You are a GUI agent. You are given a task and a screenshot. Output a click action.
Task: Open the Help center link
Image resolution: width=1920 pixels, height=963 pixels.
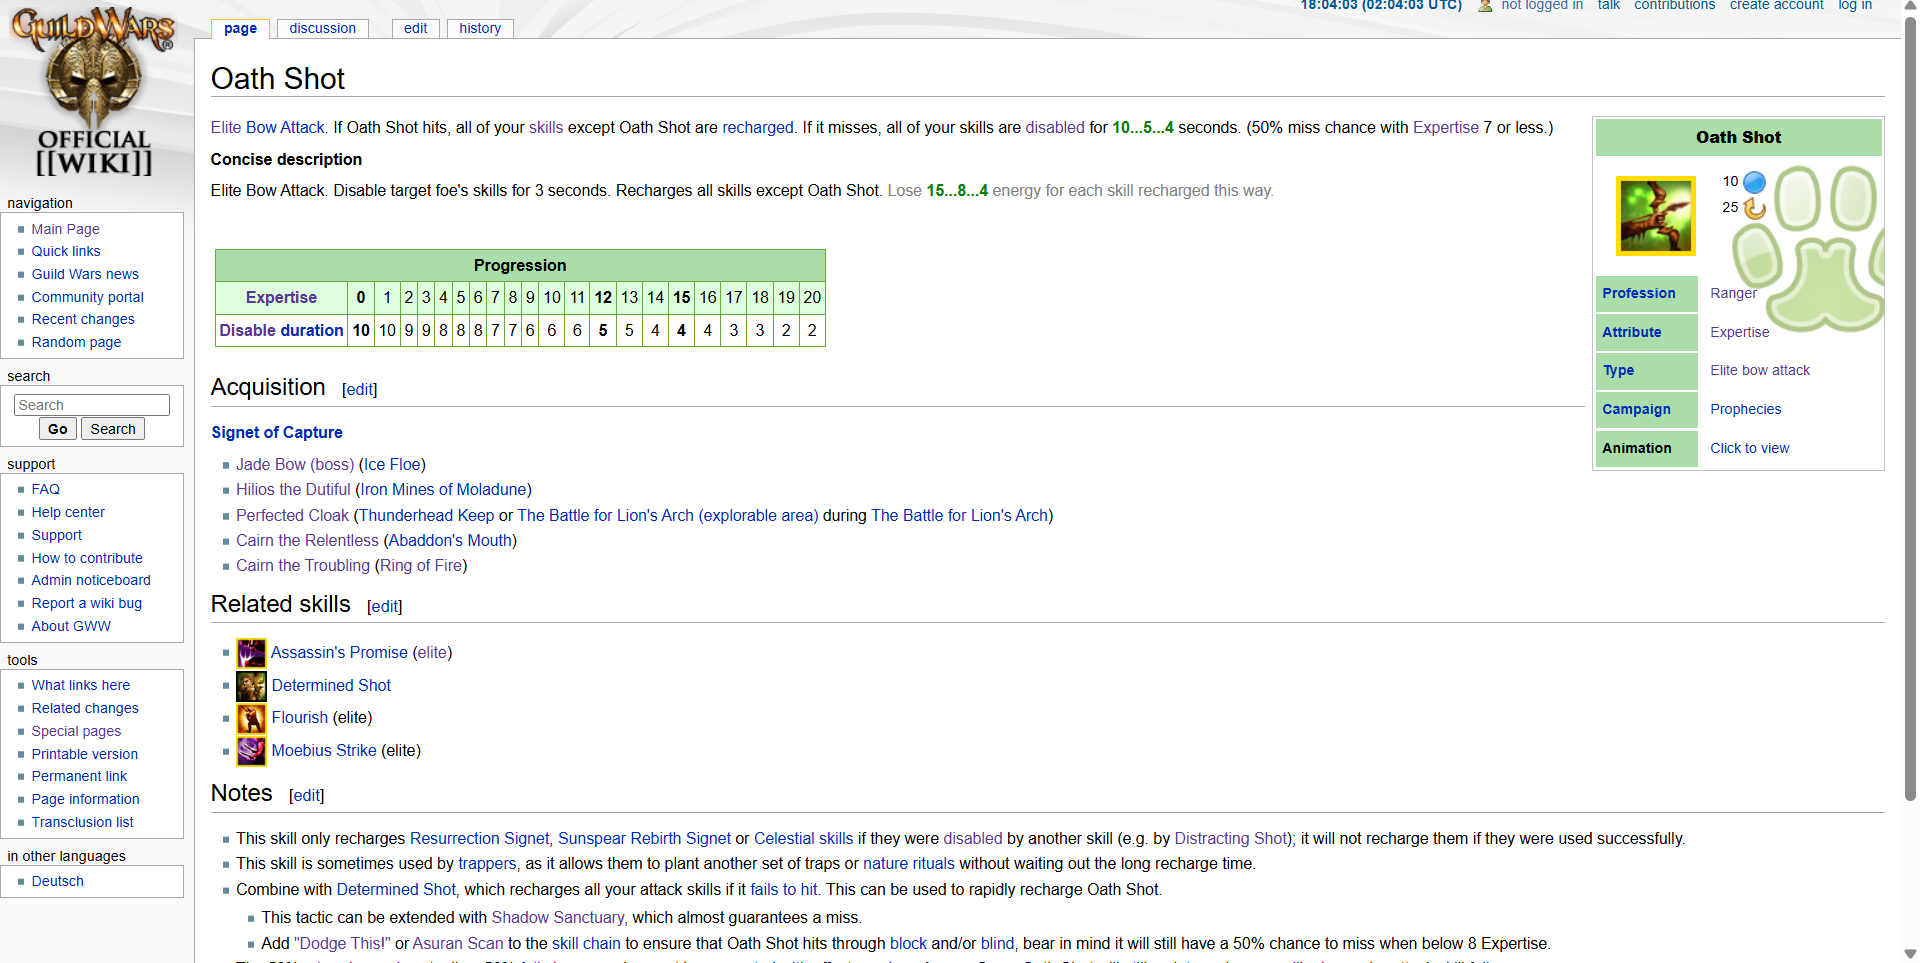68,512
